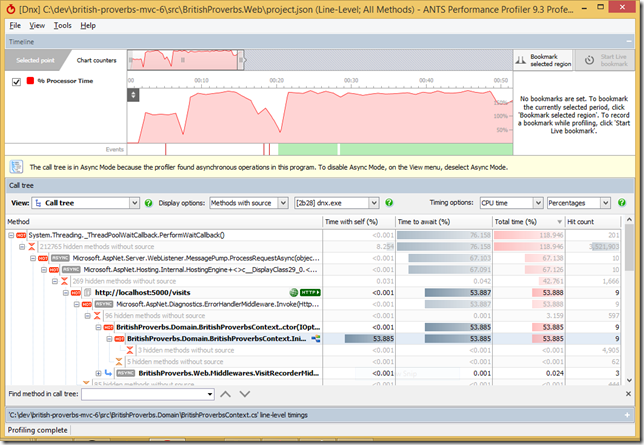Open the Methods with source dropdown
Screen dimensions: 644x445
(x=248, y=203)
